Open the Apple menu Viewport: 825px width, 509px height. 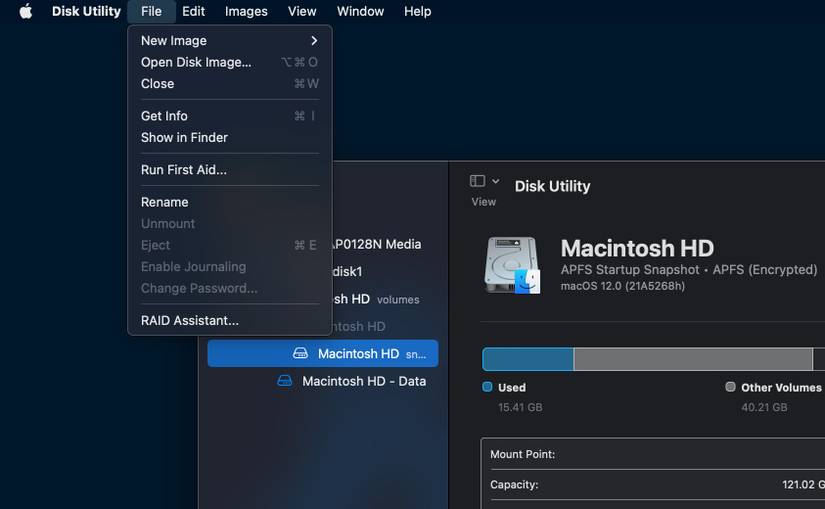point(26,11)
